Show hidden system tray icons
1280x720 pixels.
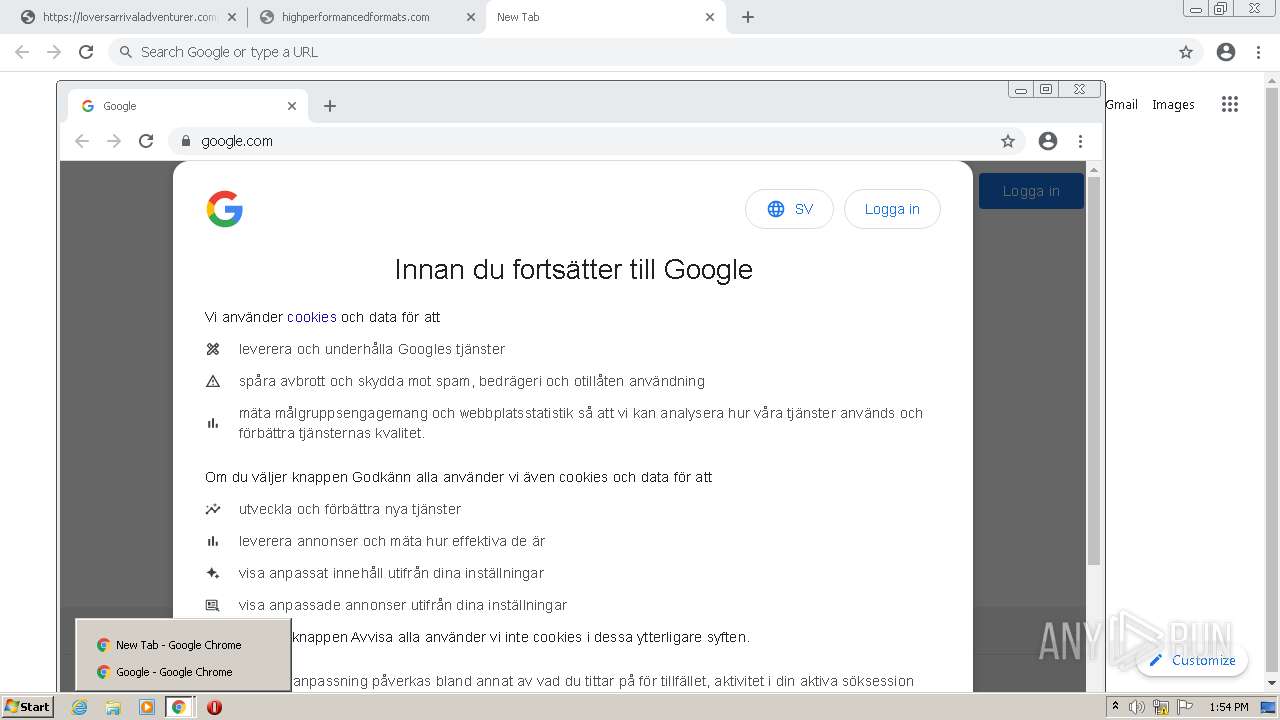coord(1115,707)
